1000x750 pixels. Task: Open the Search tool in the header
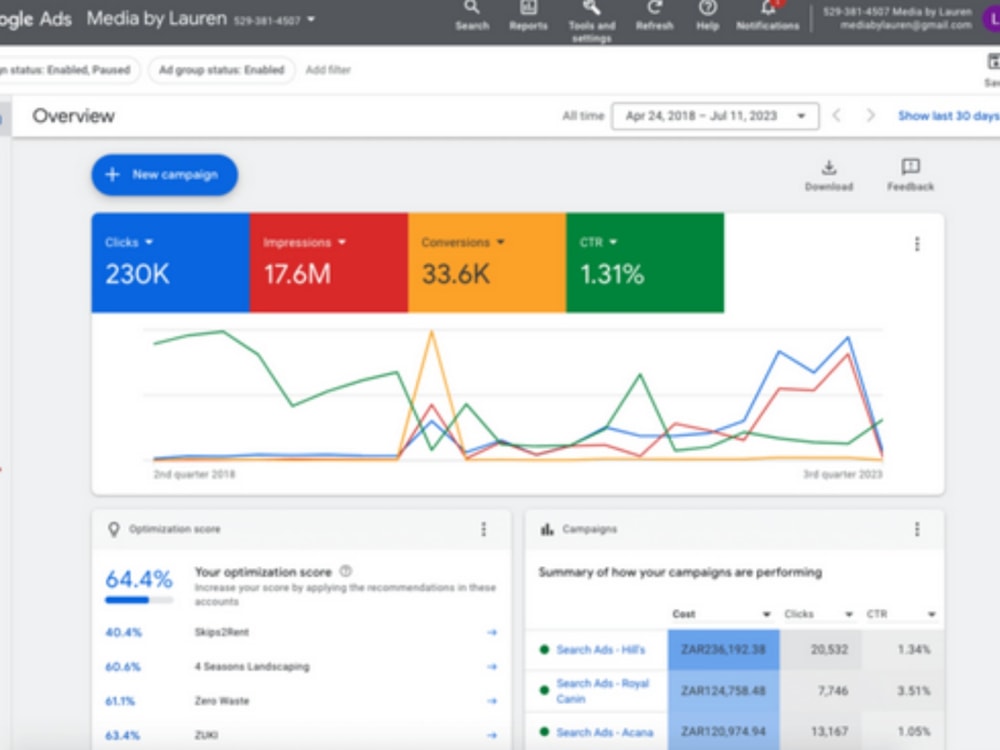tap(472, 15)
